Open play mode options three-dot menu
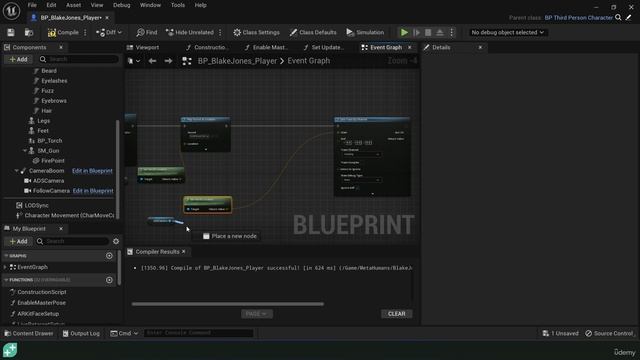This screenshot has height=360, width=640. [x=451, y=32]
